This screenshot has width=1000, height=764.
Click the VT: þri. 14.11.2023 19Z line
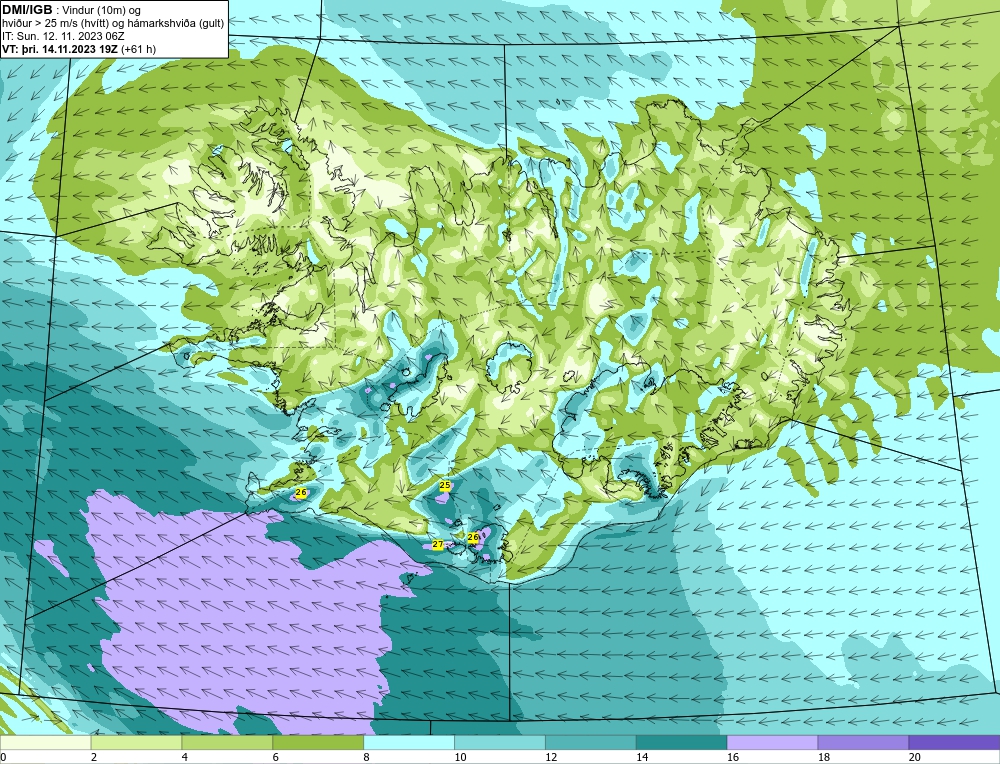pos(79,48)
